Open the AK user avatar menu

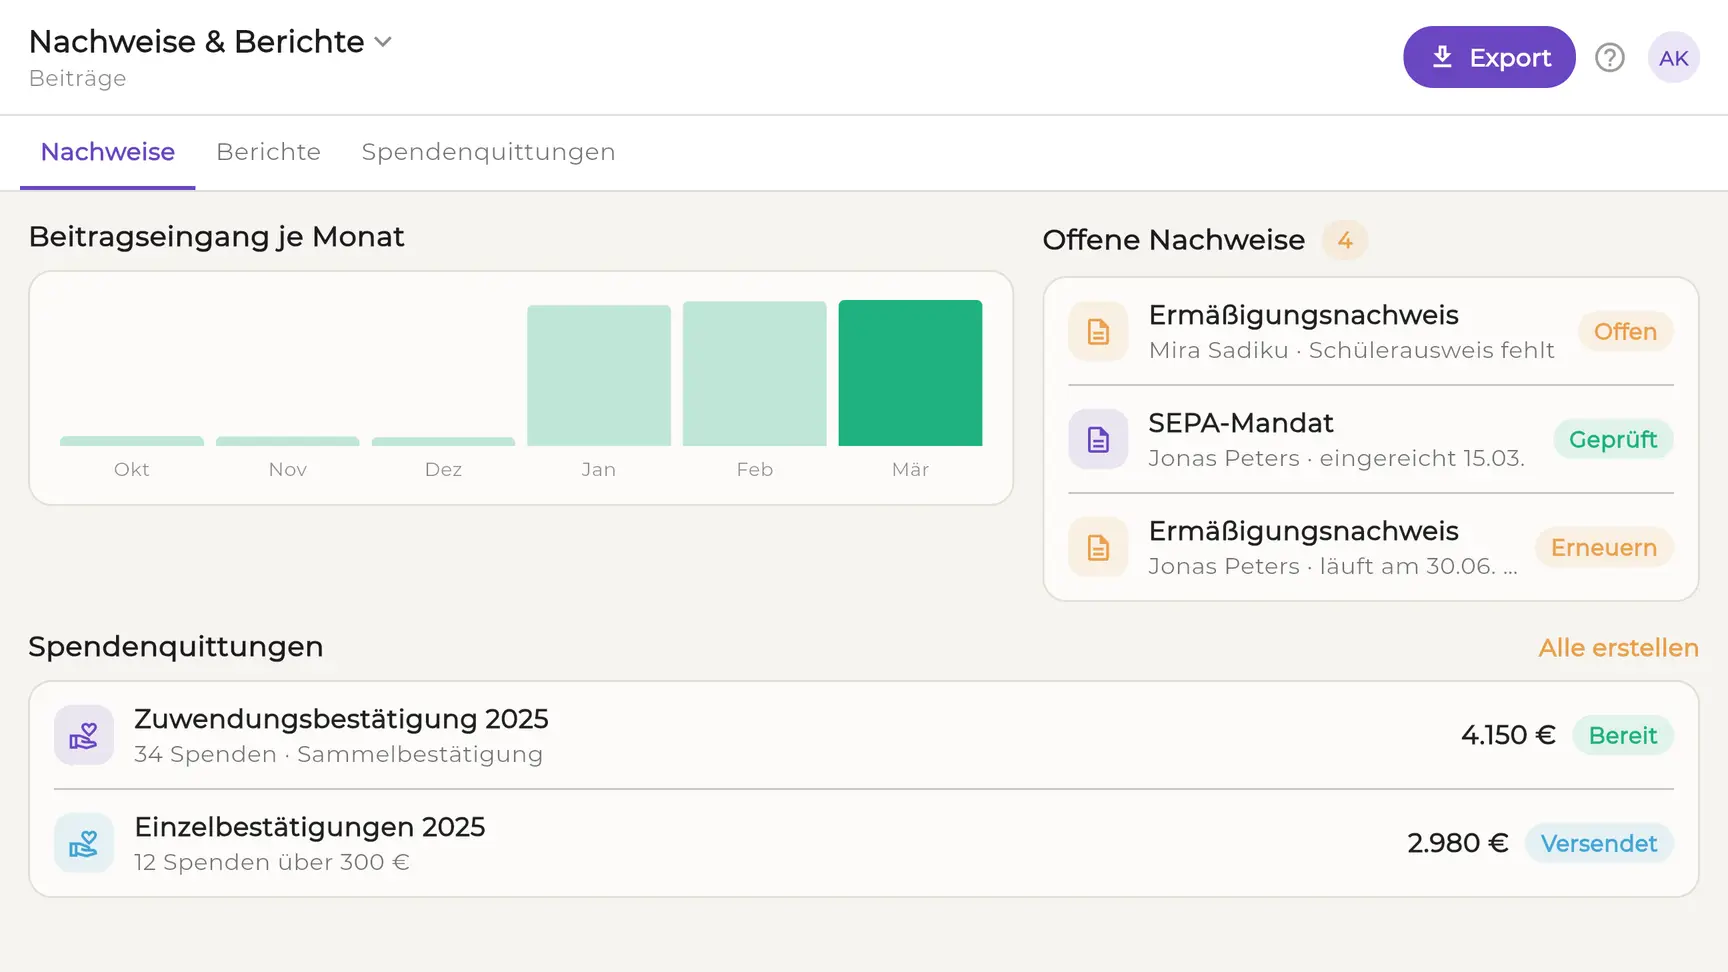[1674, 58]
